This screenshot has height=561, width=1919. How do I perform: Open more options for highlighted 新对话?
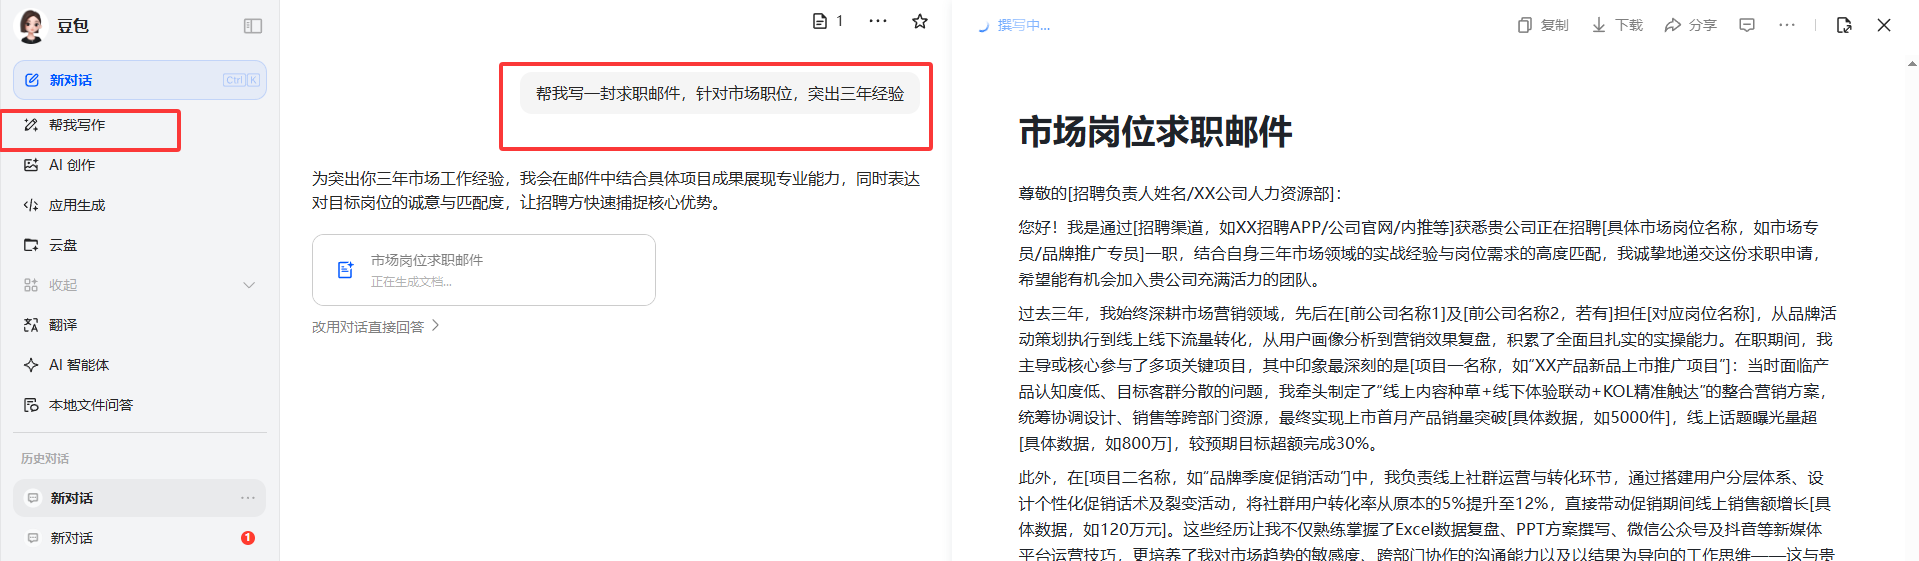tap(248, 498)
